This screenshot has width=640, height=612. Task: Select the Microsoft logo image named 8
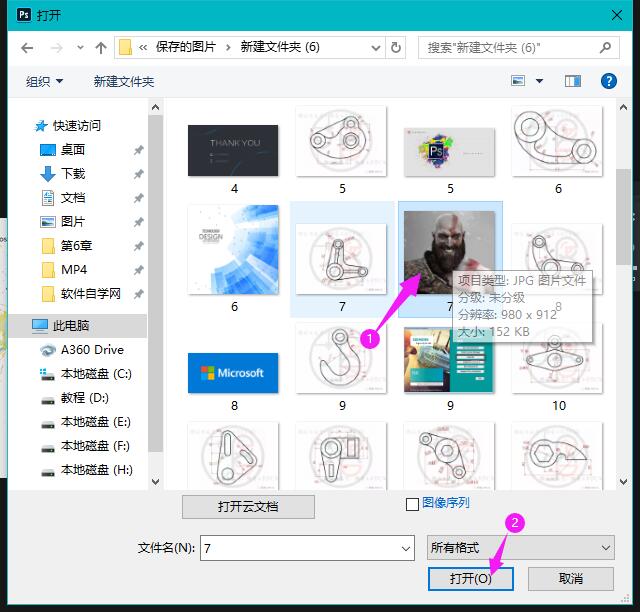(x=233, y=373)
